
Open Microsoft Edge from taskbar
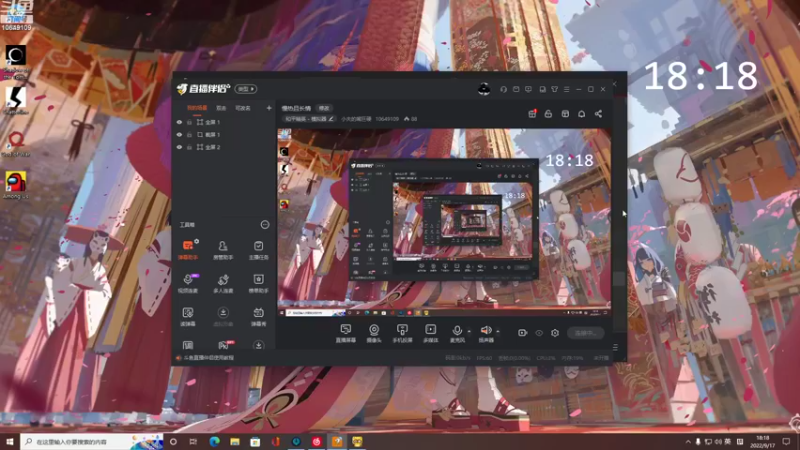click(x=214, y=441)
